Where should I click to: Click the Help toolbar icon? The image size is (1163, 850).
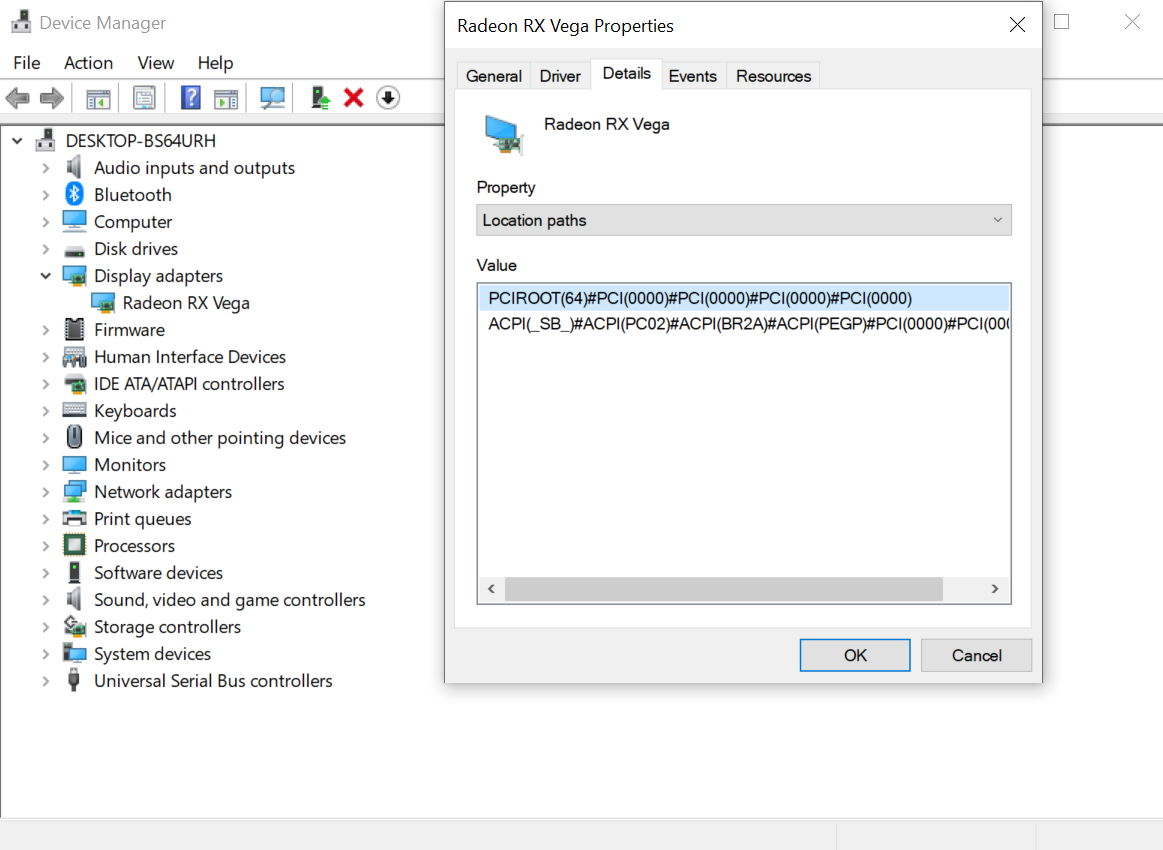click(x=190, y=97)
